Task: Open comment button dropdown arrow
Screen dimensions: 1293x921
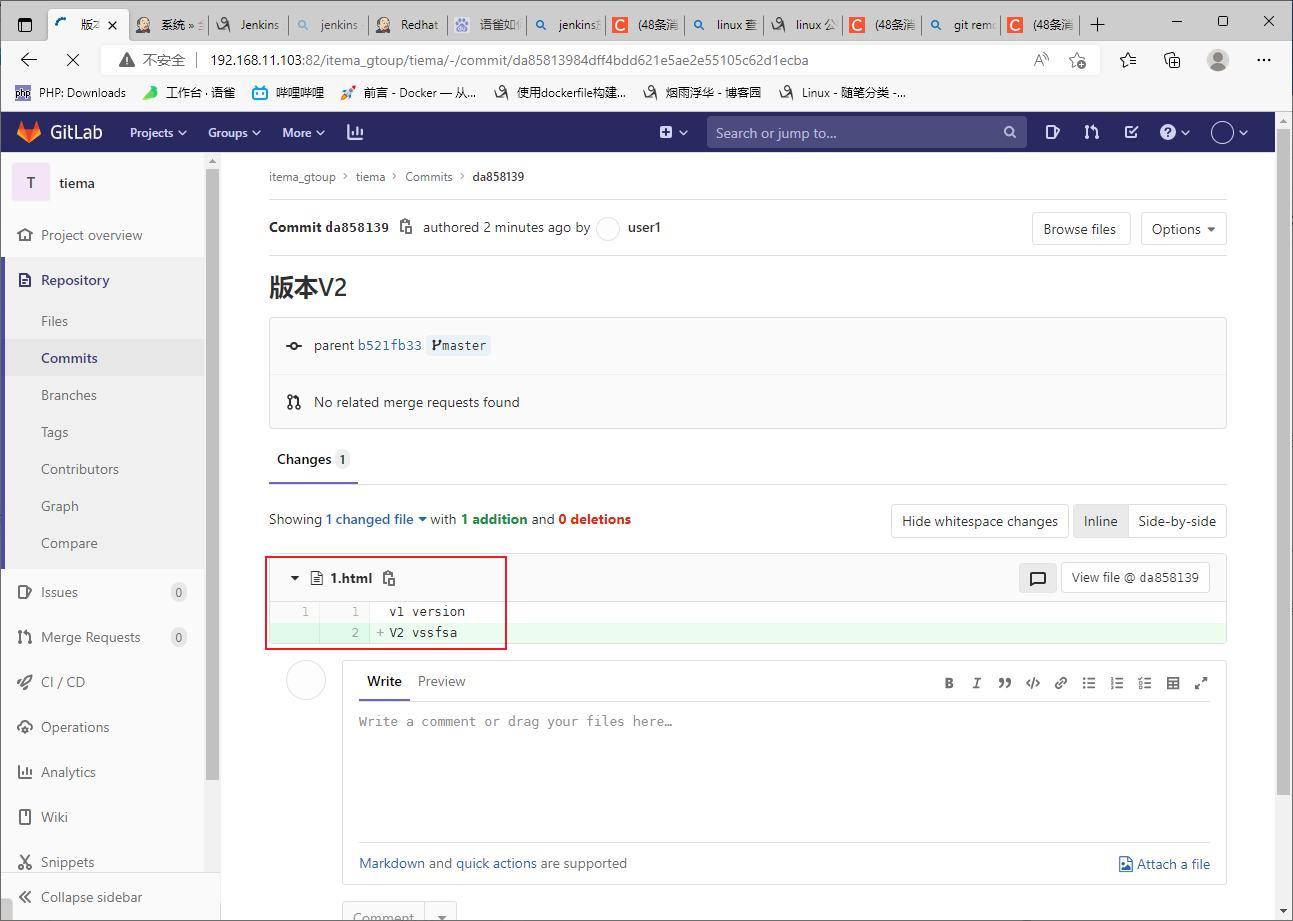Action: (441, 914)
